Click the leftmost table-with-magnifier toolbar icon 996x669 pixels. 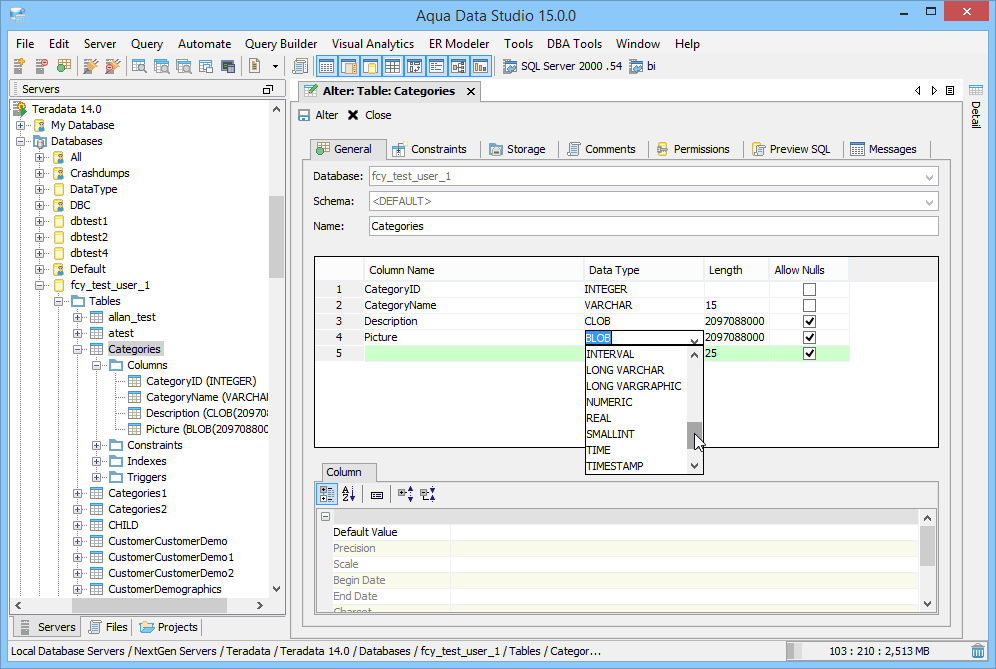[139, 66]
